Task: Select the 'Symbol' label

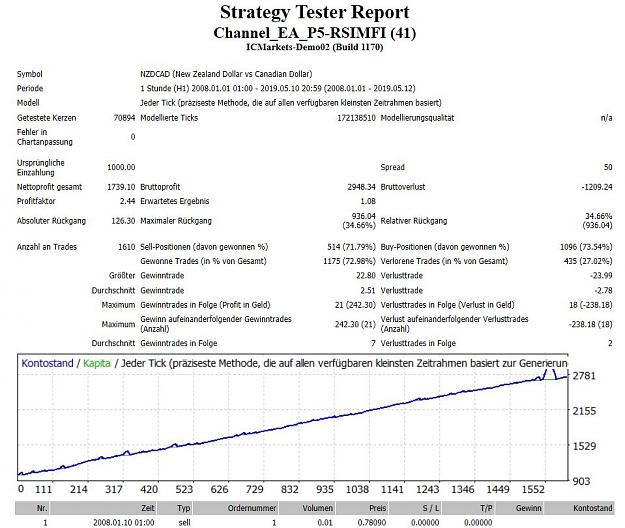Action: [x=29, y=74]
